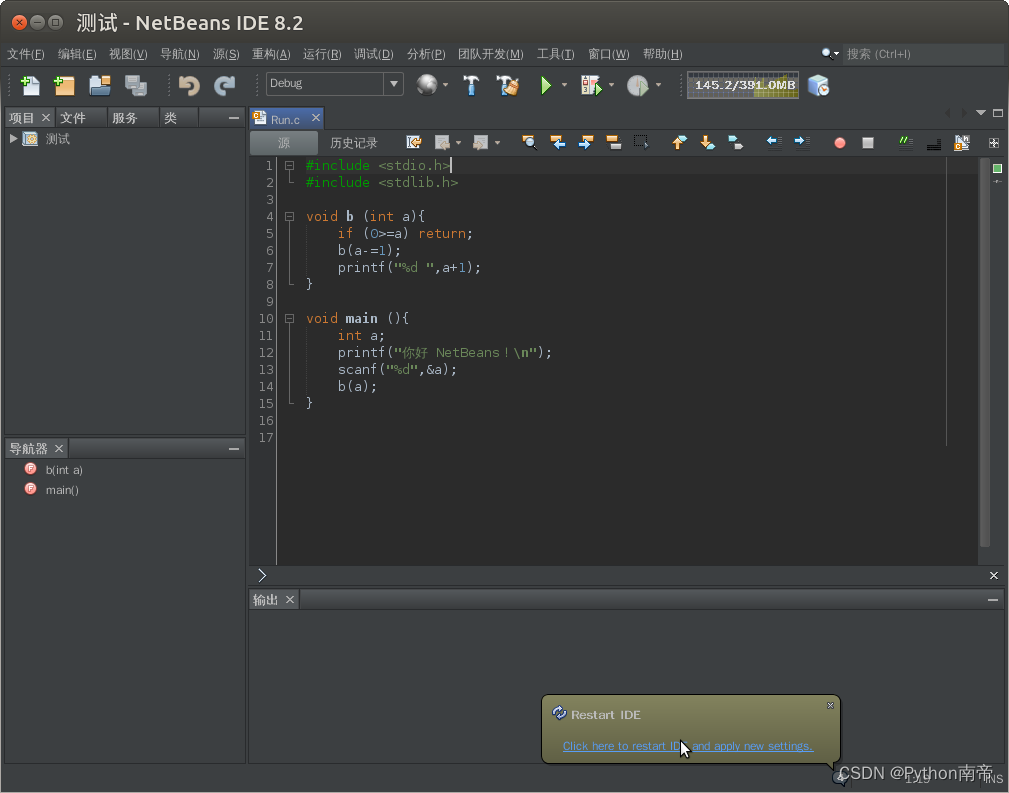Click the Build Project hammer icon
1009x793 pixels.
coord(471,86)
